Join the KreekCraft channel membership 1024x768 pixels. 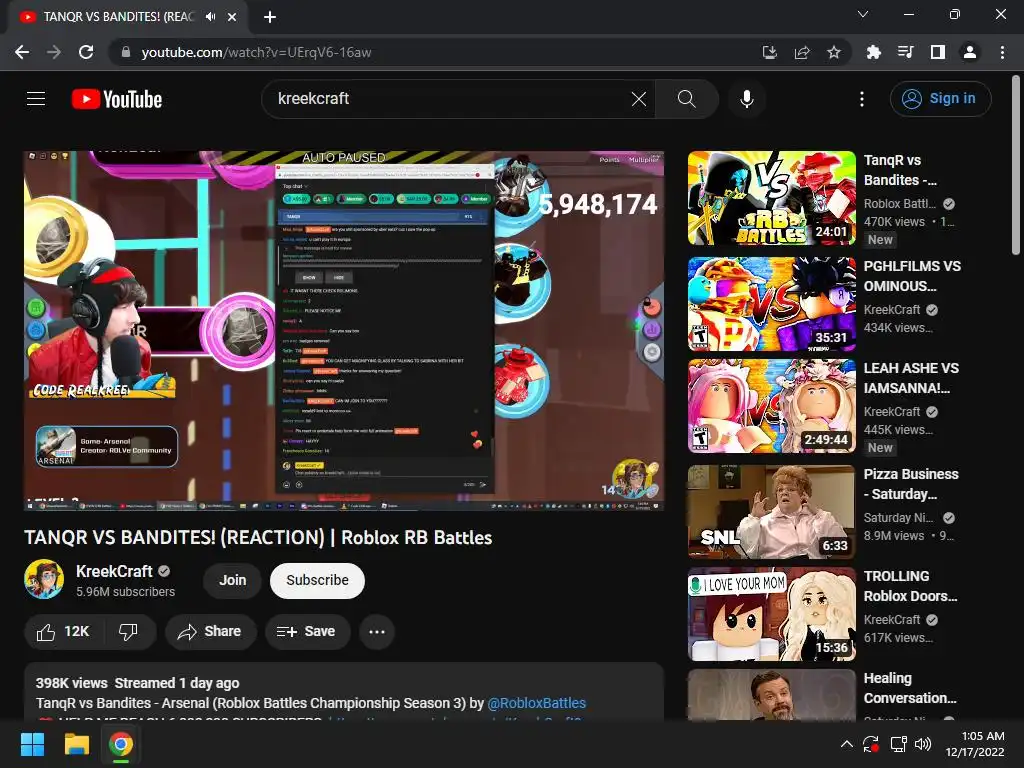tap(232, 580)
